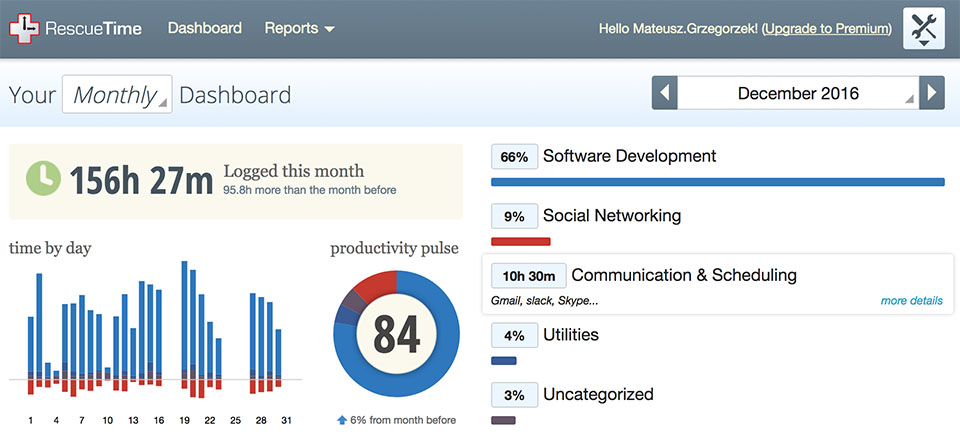
Task: Click Upgrade to Premium link
Action: (x=827, y=29)
